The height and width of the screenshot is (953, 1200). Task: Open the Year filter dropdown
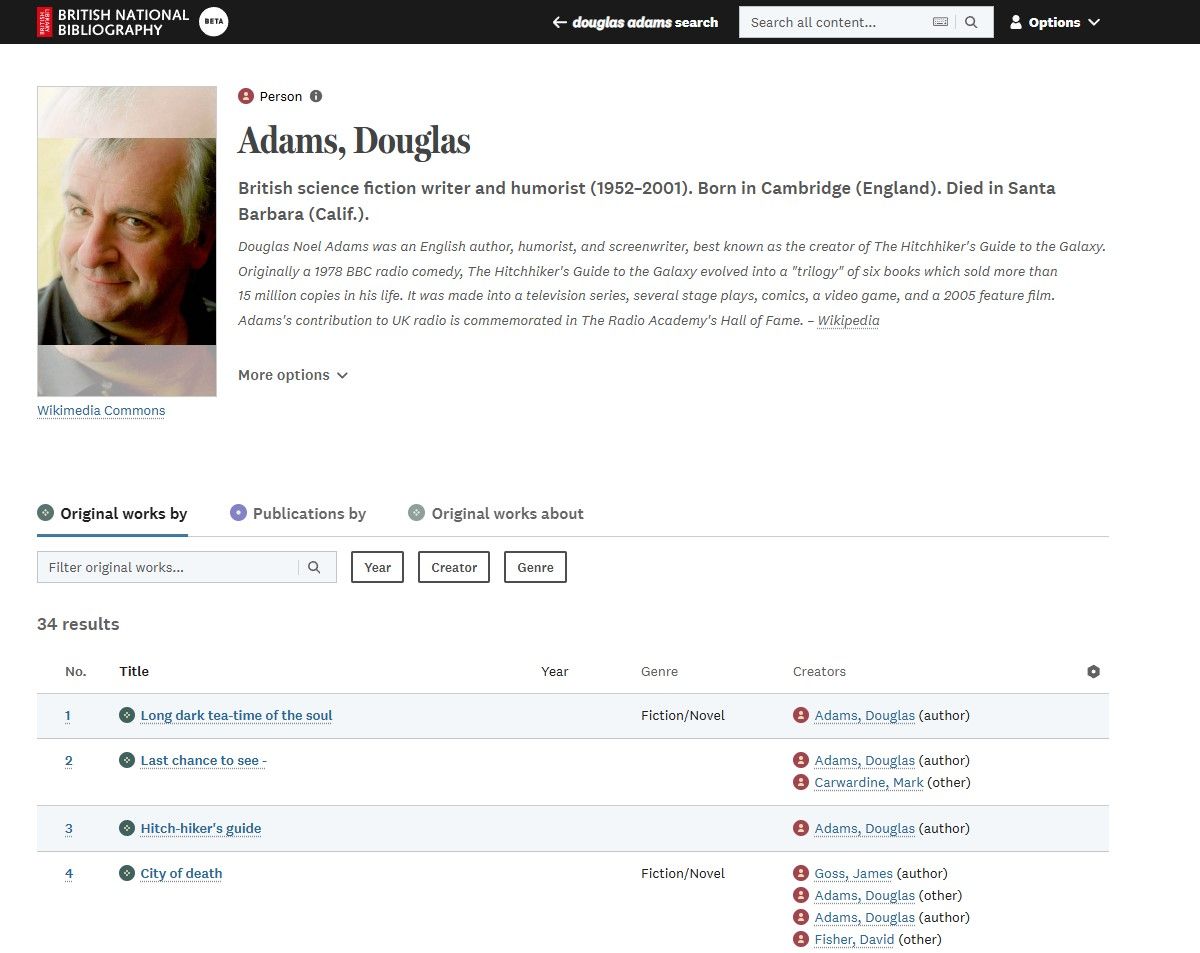click(x=377, y=566)
